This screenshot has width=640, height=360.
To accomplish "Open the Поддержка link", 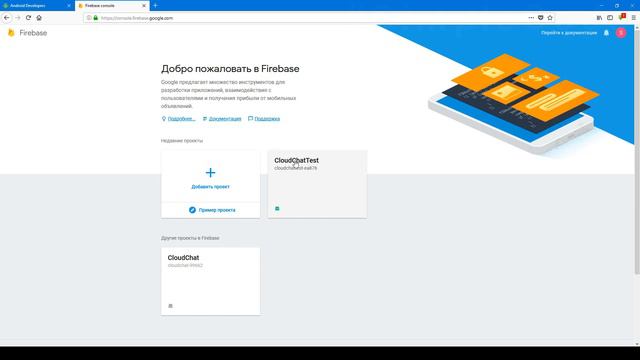I will click(267, 119).
